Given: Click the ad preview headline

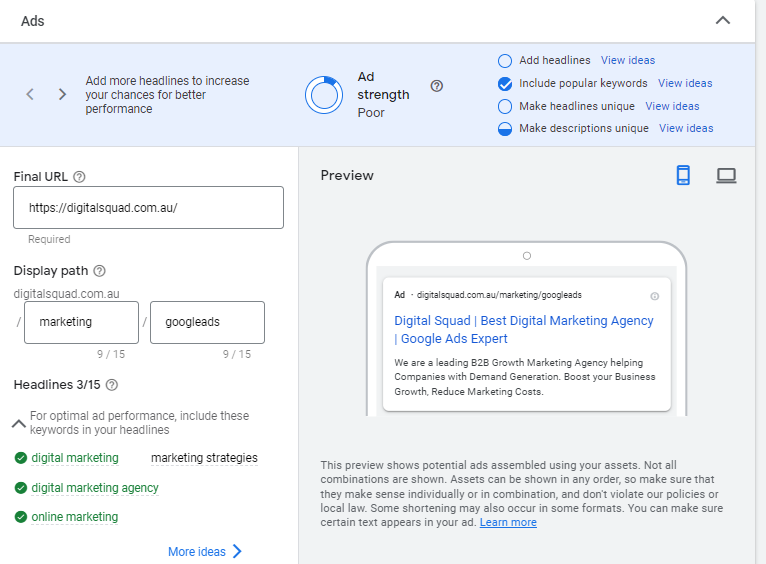Looking at the screenshot, I should tap(524, 330).
